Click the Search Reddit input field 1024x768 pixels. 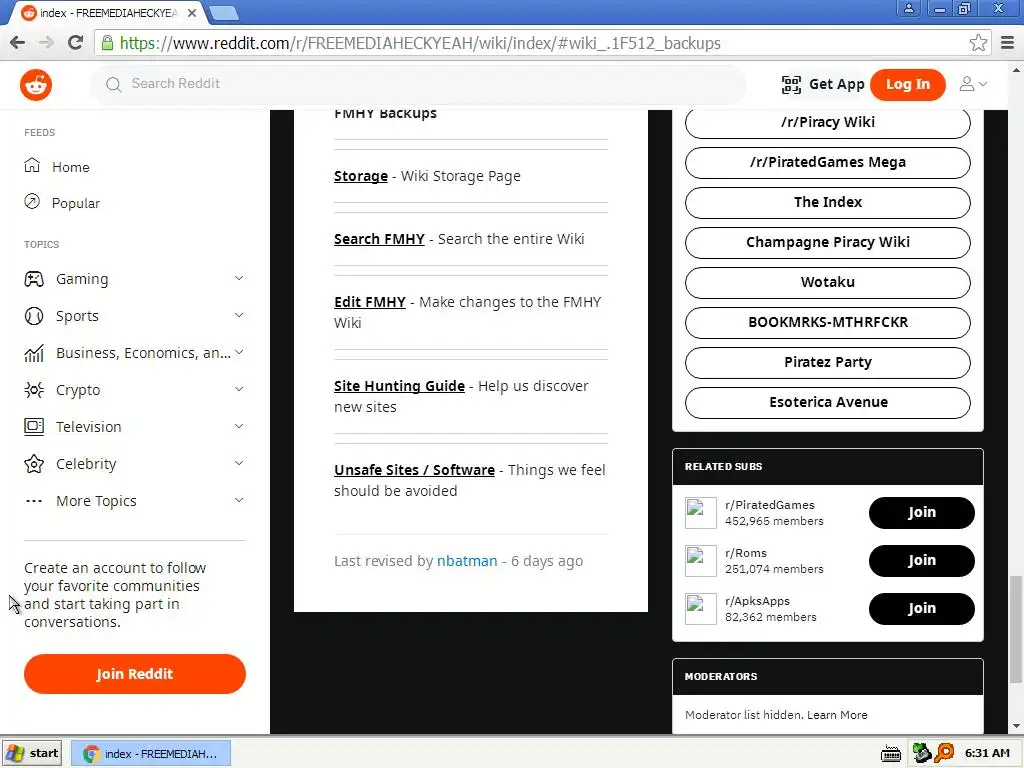418,84
